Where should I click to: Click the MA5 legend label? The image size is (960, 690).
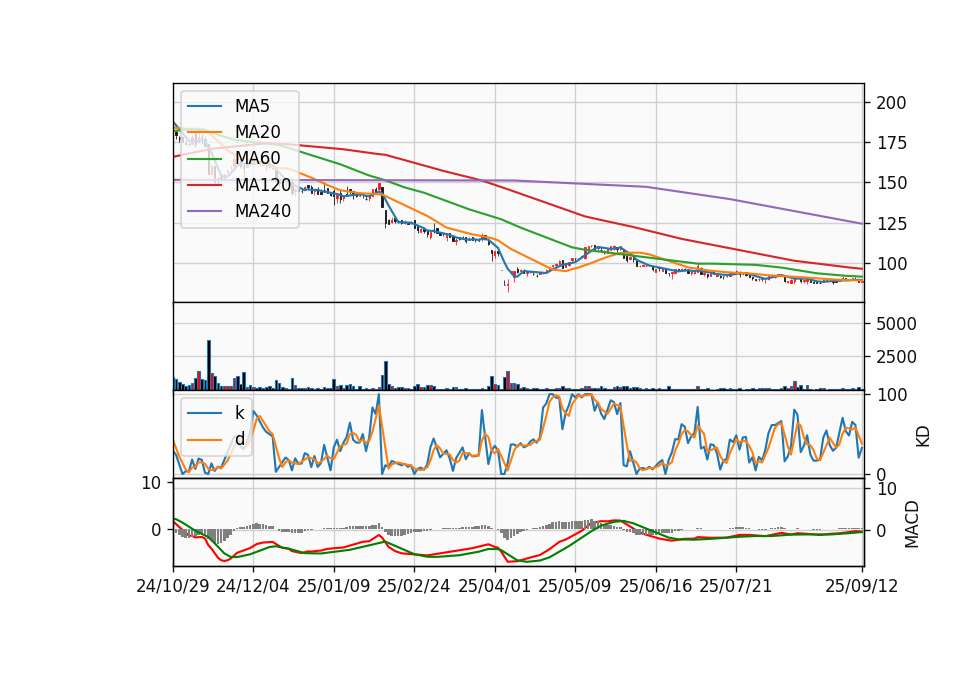252,106
